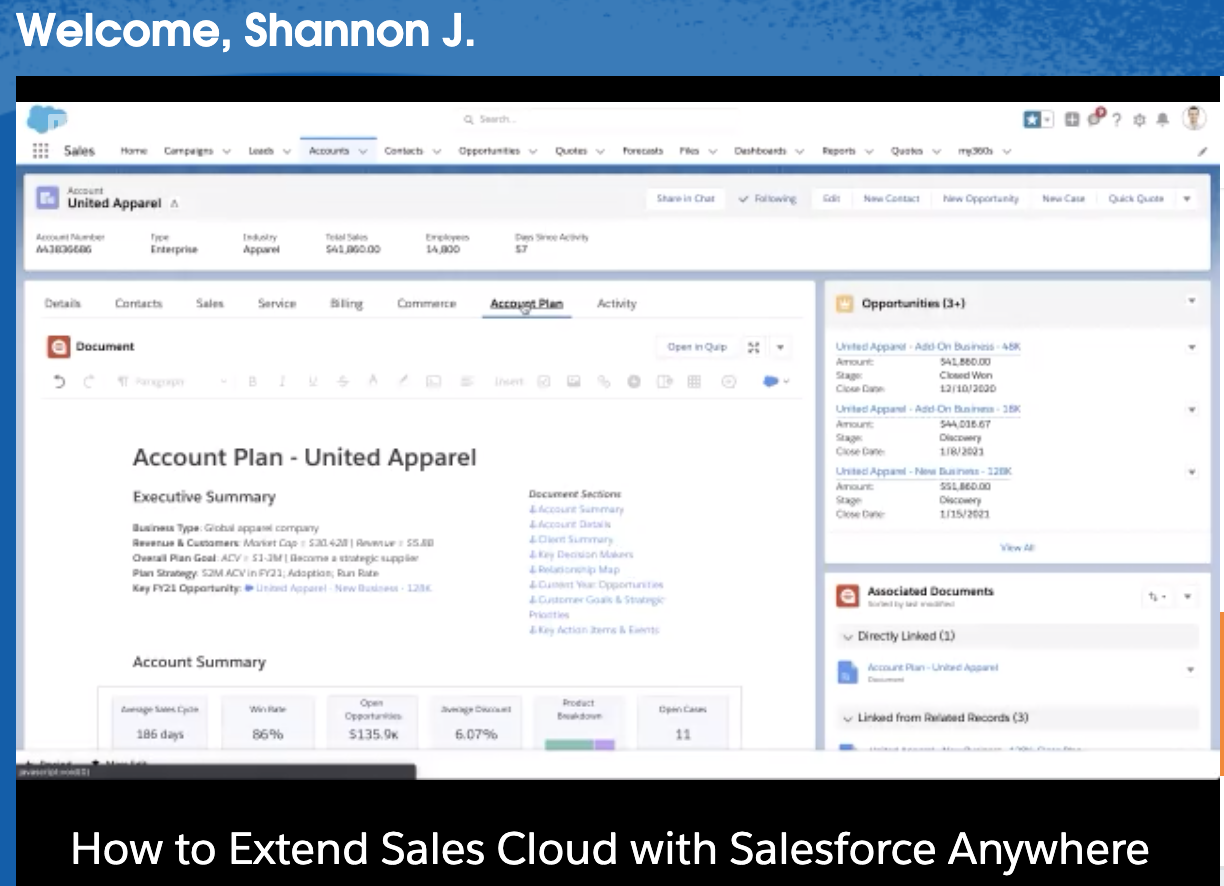
Task: Open the App Launcher grid icon
Action: (40, 151)
